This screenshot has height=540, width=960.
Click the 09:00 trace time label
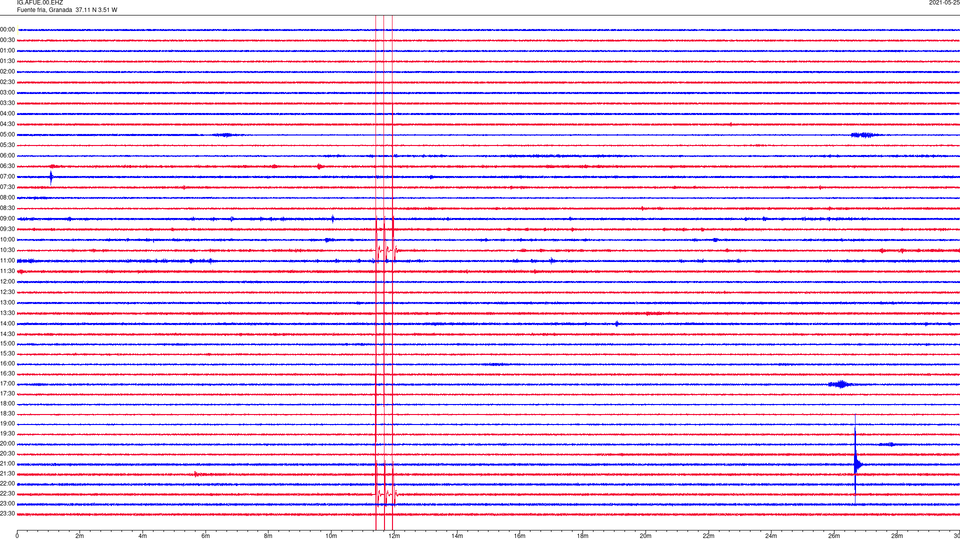point(7,219)
